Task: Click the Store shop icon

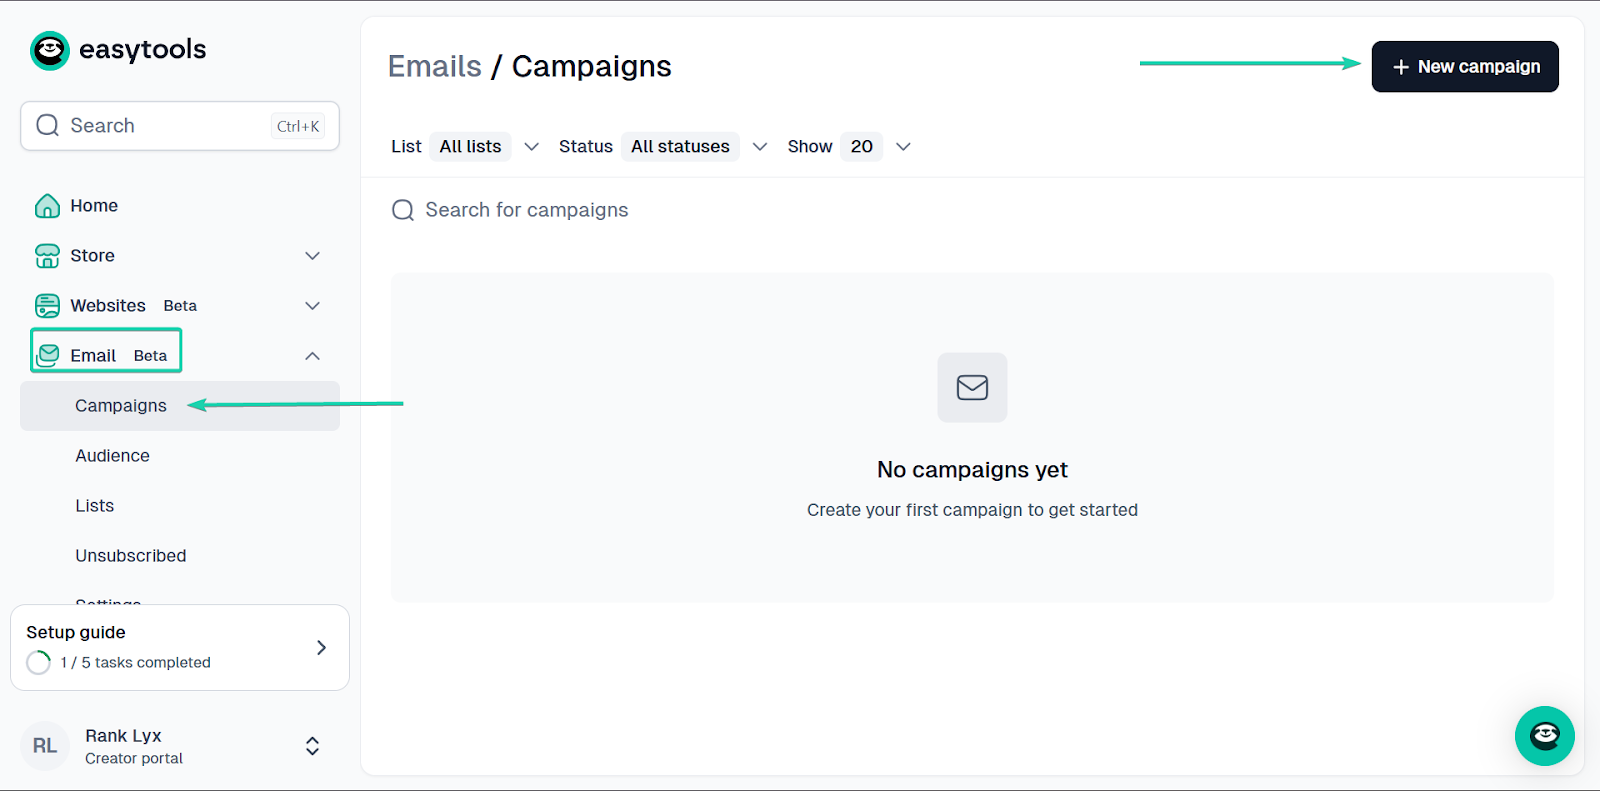Action: click(47, 256)
